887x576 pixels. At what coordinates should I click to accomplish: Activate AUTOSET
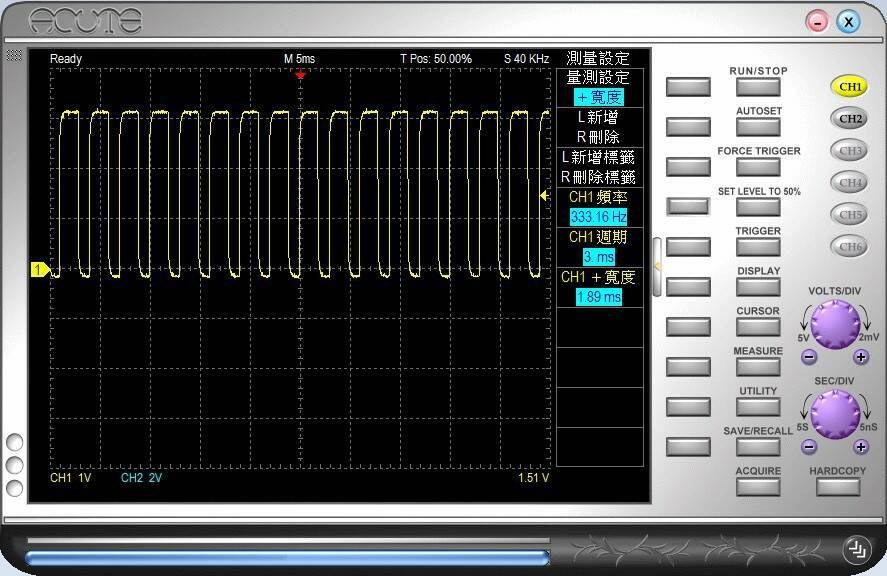pyautogui.click(x=758, y=127)
